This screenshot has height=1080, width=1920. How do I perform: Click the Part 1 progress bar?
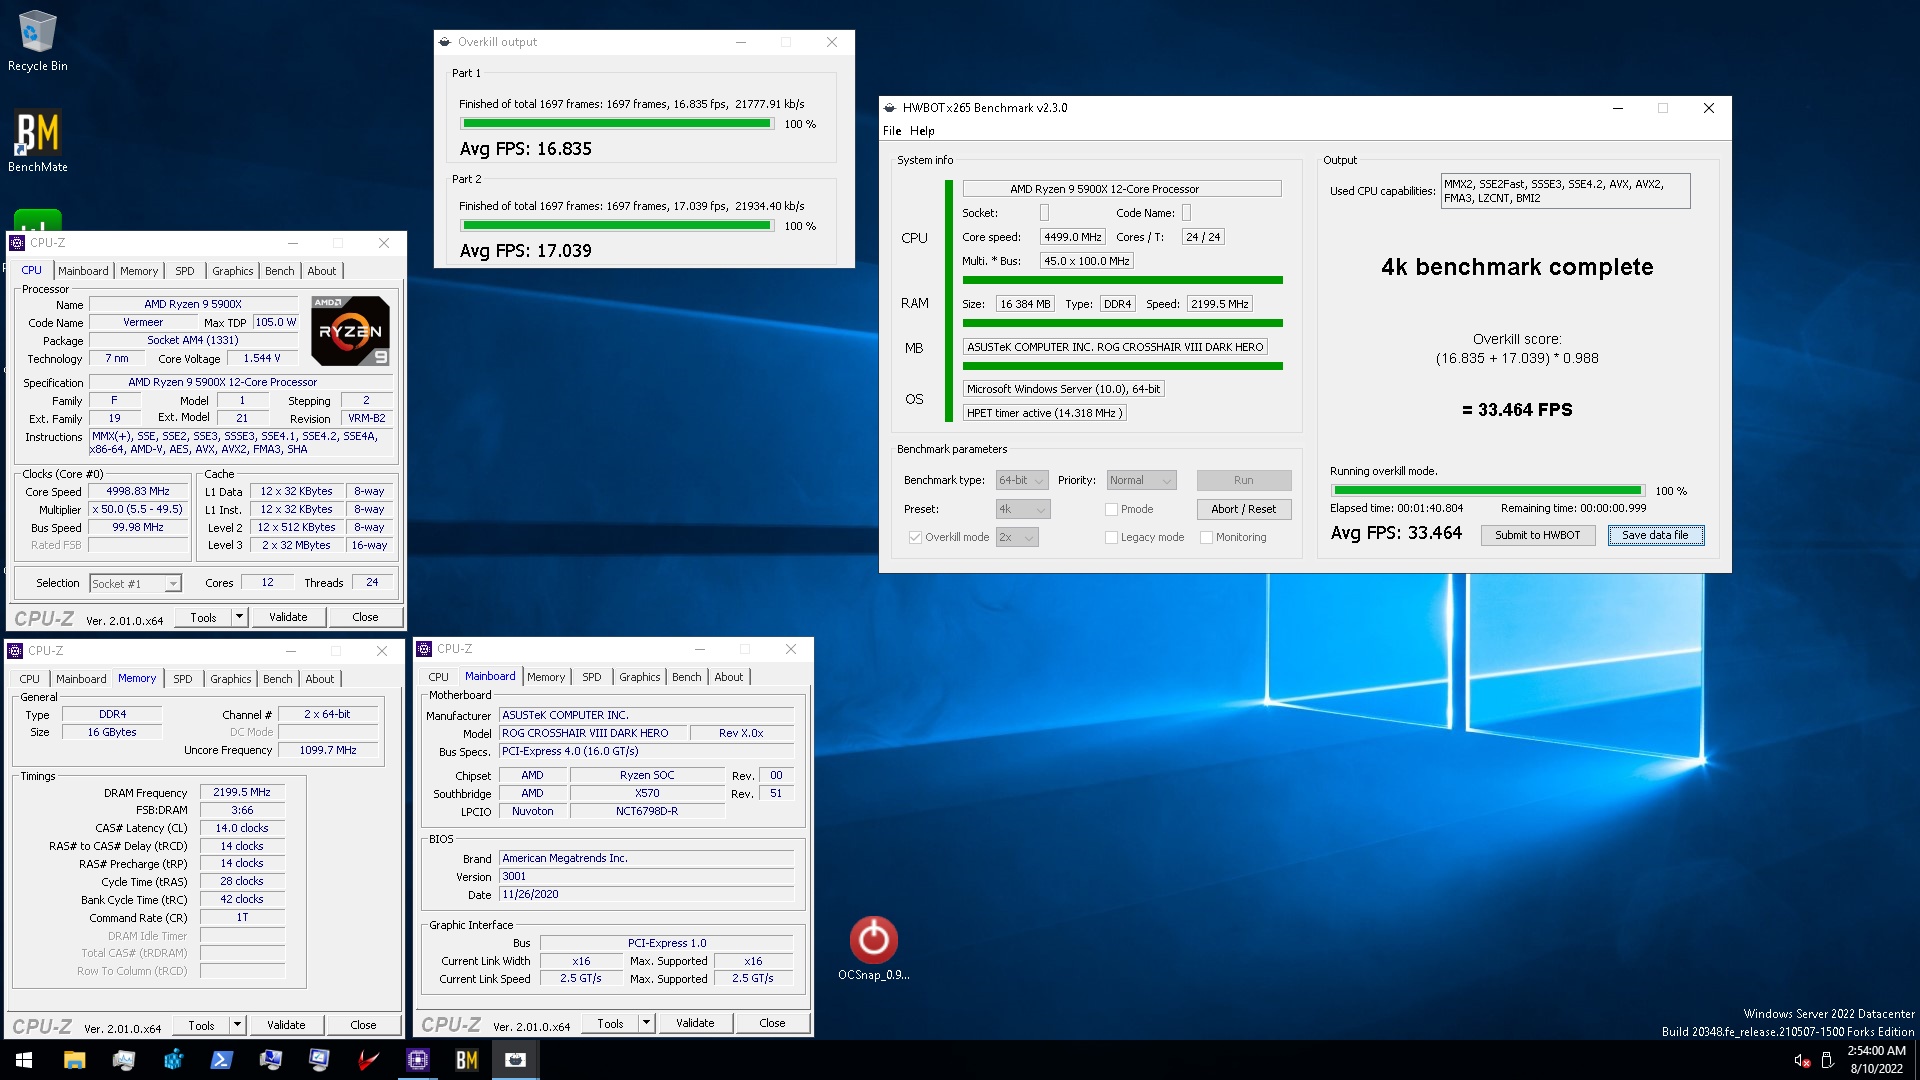616,124
